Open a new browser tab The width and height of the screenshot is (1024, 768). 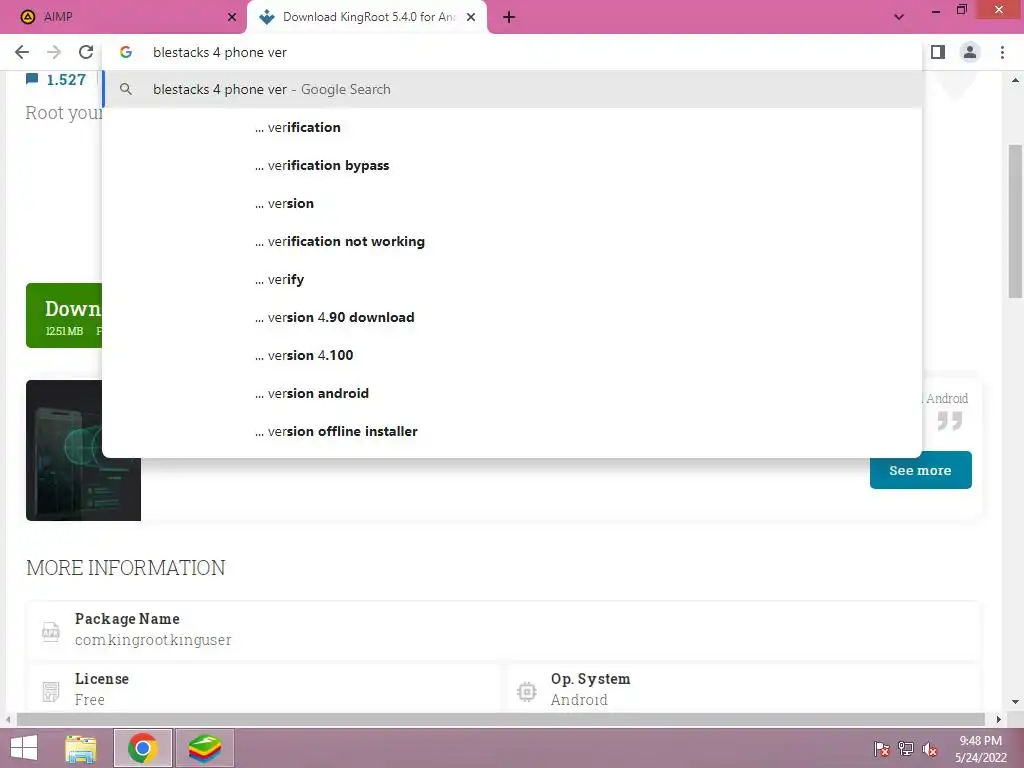[509, 17]
